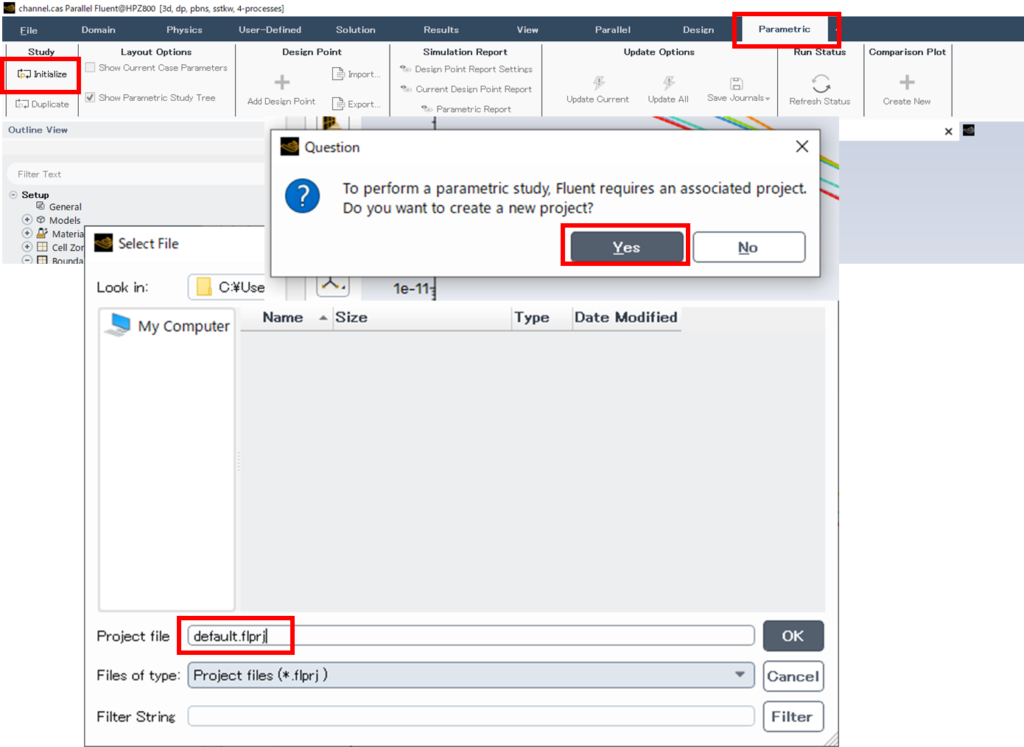1024x747 pixels.
Task: Sort file list by Date Modified column
Action: click(626, 317)
